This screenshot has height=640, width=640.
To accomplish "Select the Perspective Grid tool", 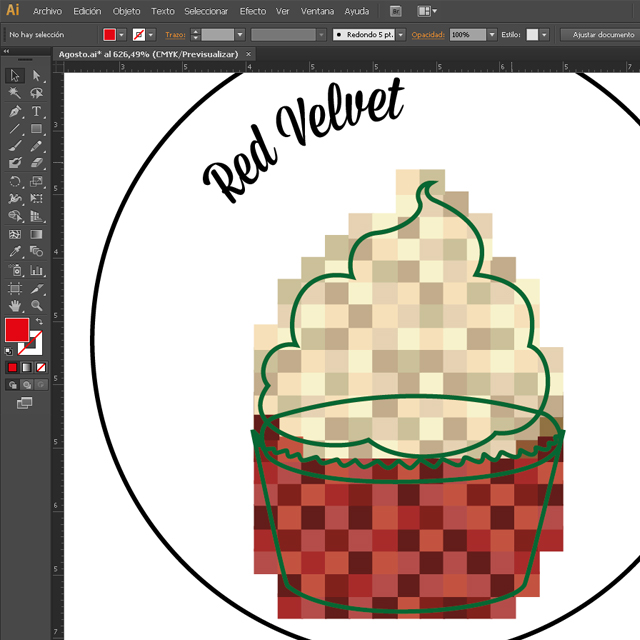I will click(36, 216).
